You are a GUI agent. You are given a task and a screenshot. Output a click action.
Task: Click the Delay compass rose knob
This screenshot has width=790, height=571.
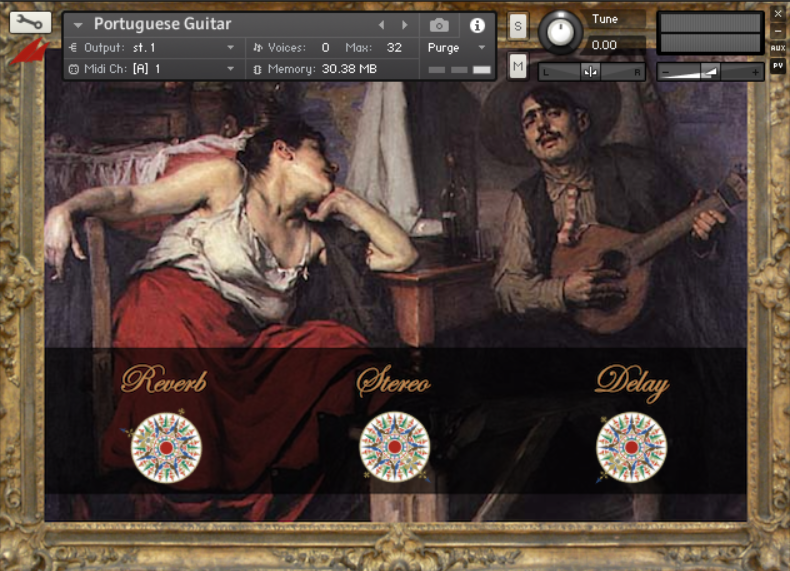point(631,447)
